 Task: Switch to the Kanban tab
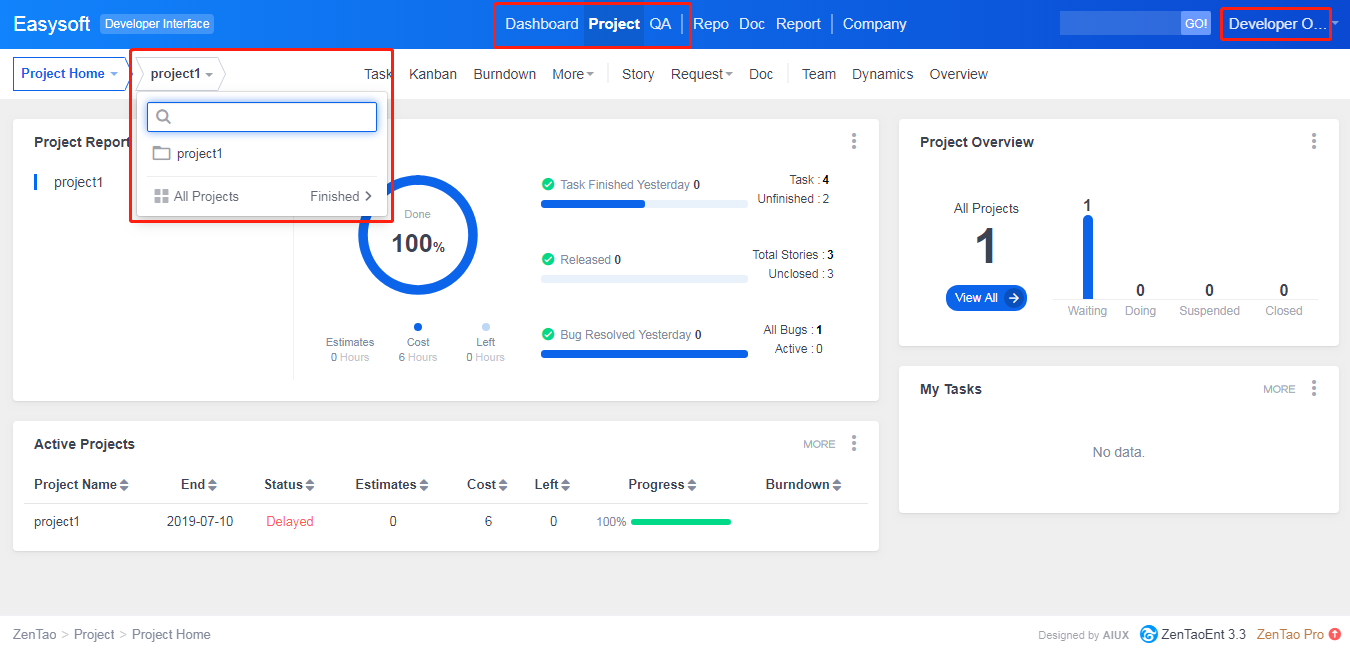(433, 74)
